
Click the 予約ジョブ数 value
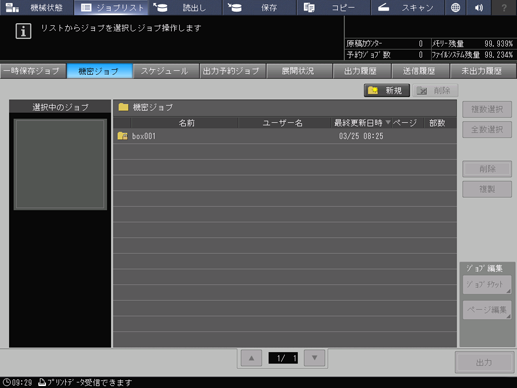tap(421, 55)
